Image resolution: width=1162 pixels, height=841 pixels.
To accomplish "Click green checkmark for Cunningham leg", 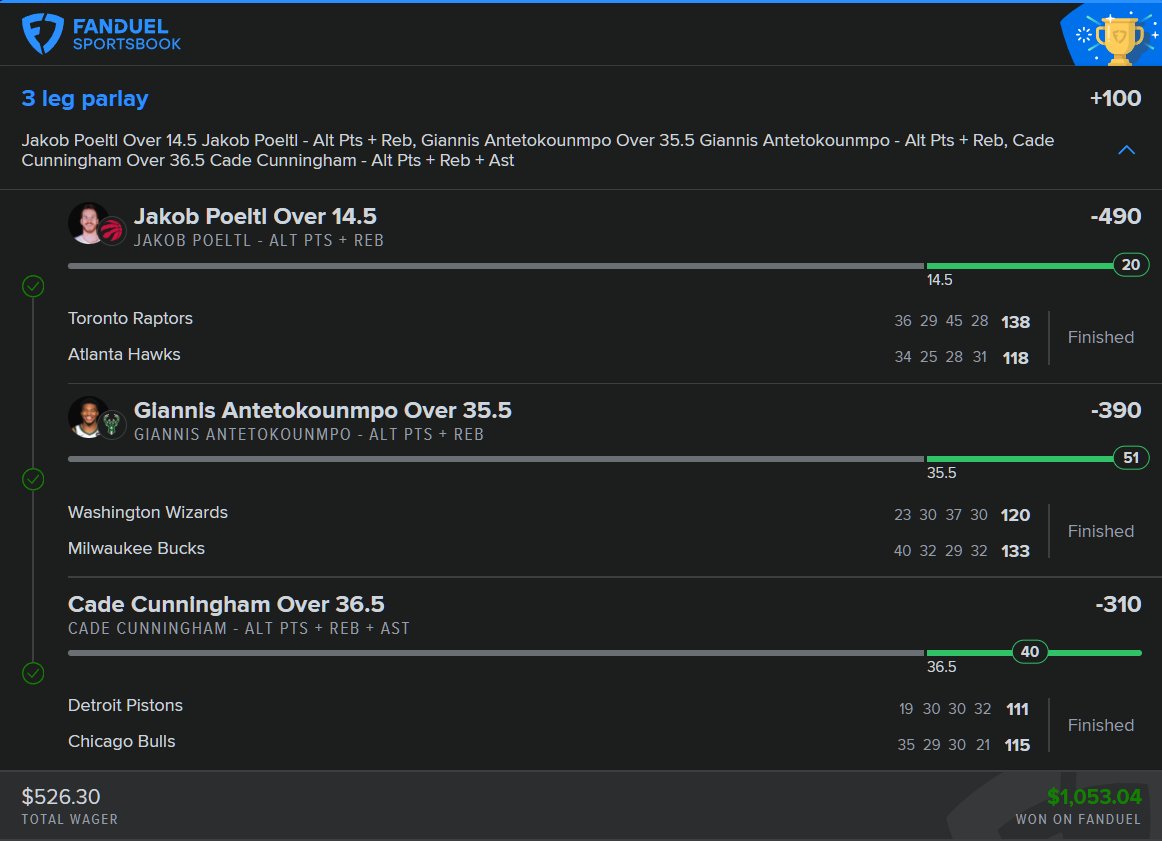I will click(33, 674).
